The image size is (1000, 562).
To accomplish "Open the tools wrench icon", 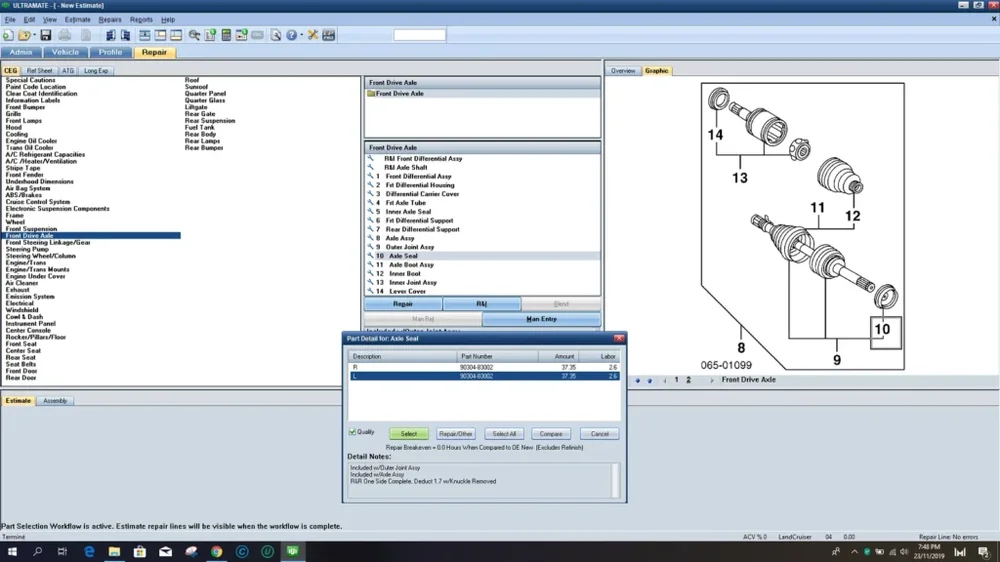I will (312, 35).
